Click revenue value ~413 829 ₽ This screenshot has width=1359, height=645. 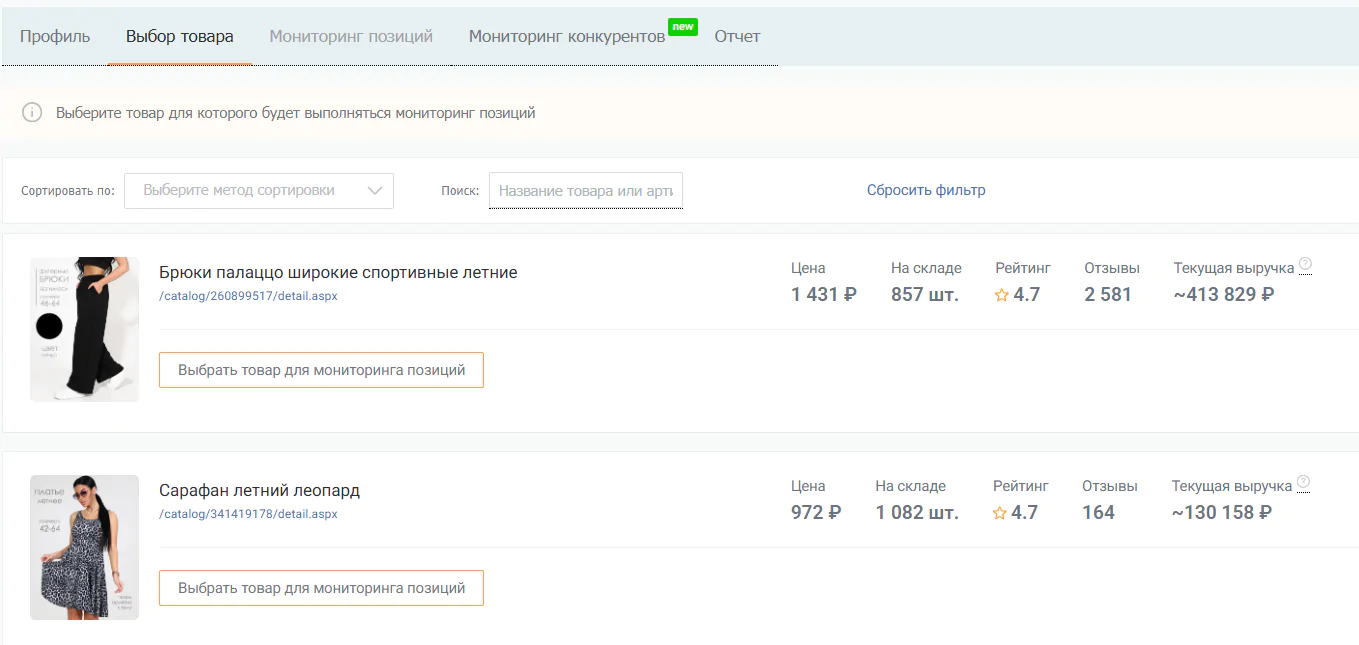pos(1224,294)
